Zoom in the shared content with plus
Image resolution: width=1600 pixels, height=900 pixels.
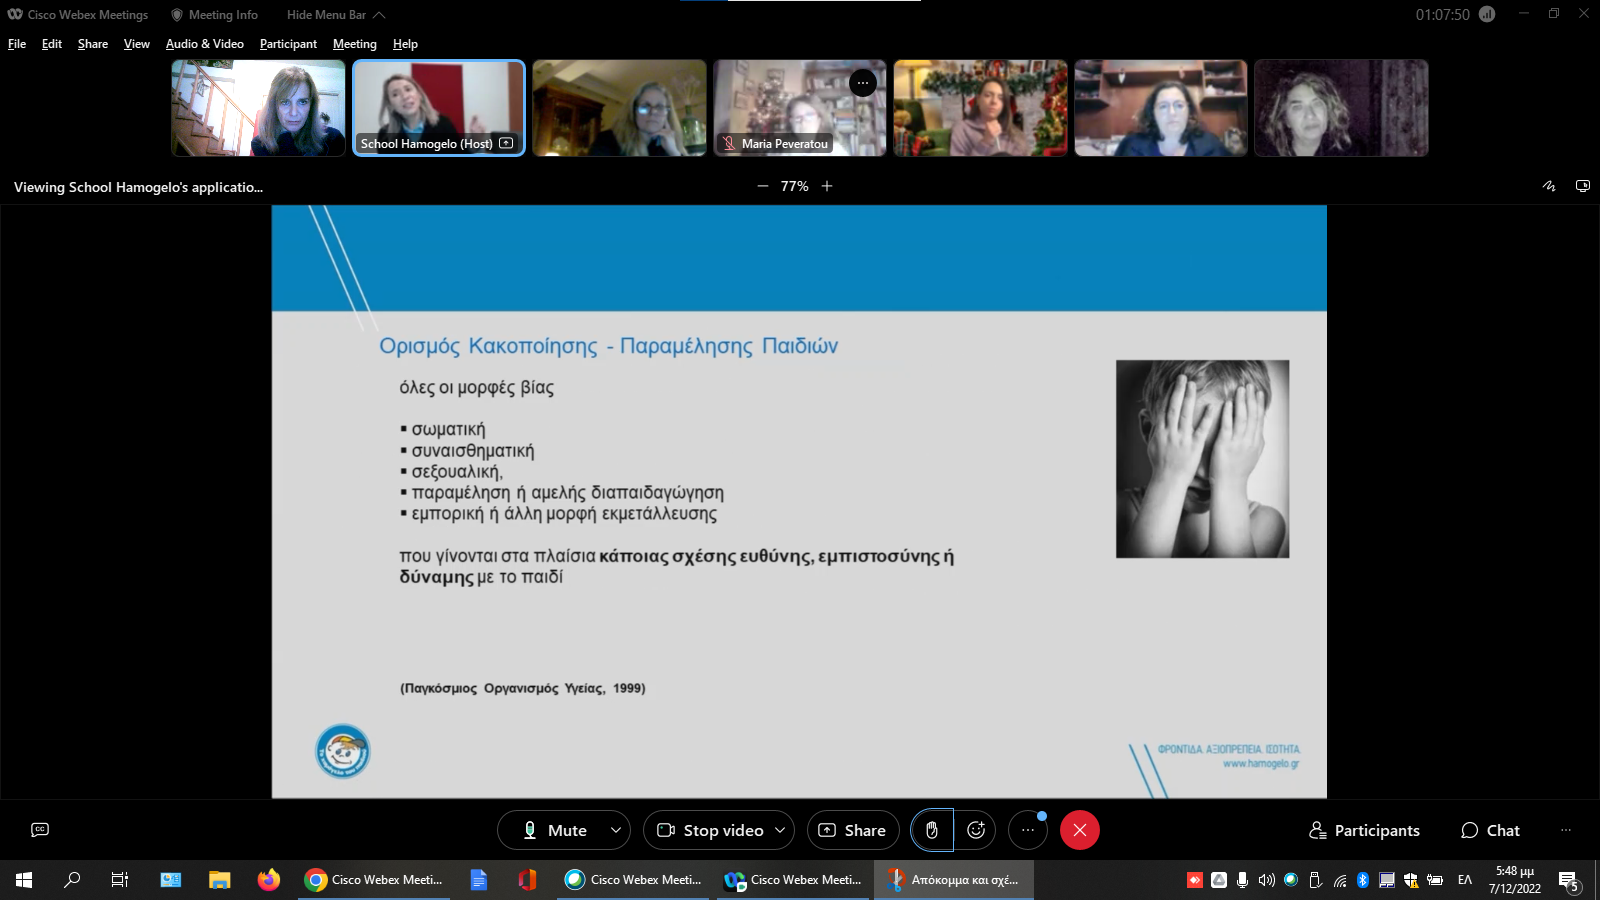[x=827, y=186]
